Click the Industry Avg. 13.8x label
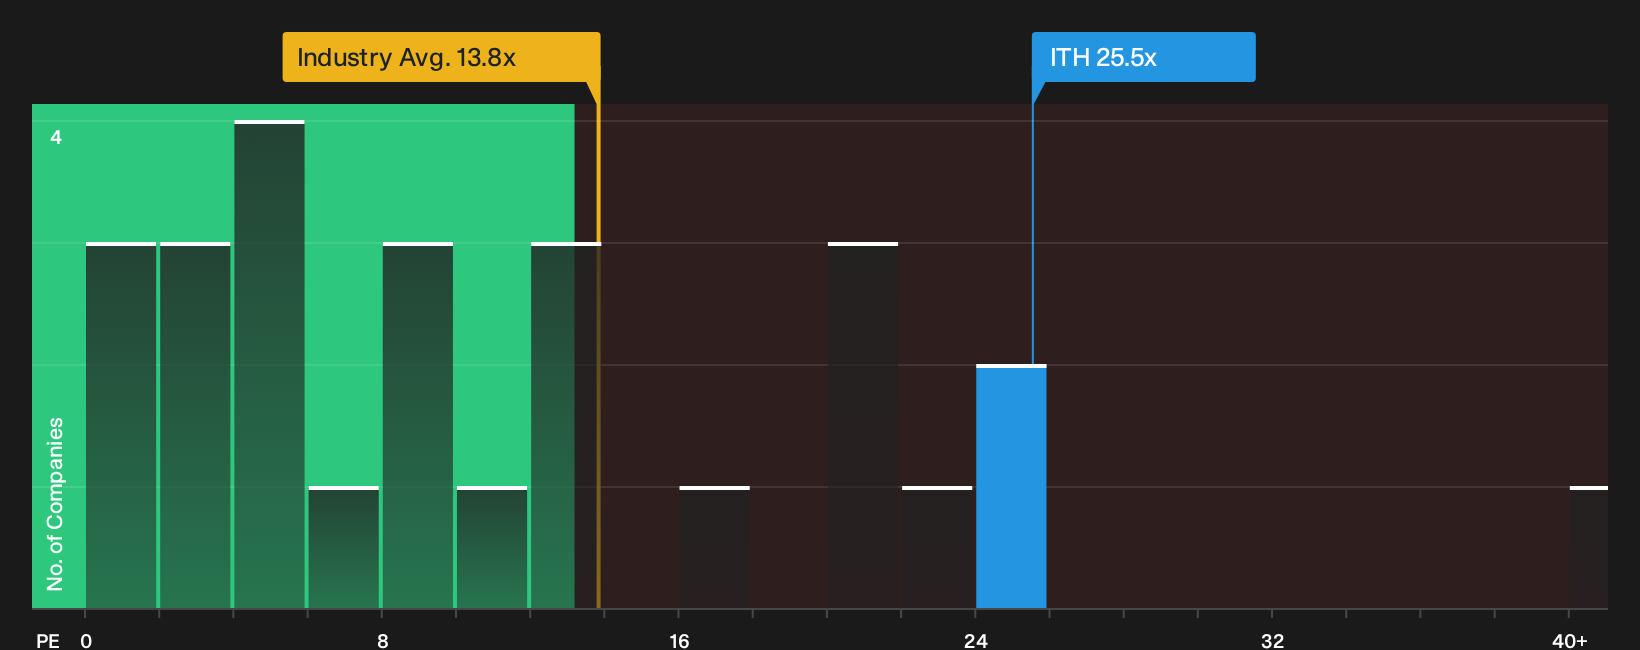Viewport: 1640px width, 650px height. click(x=441, y=57)
